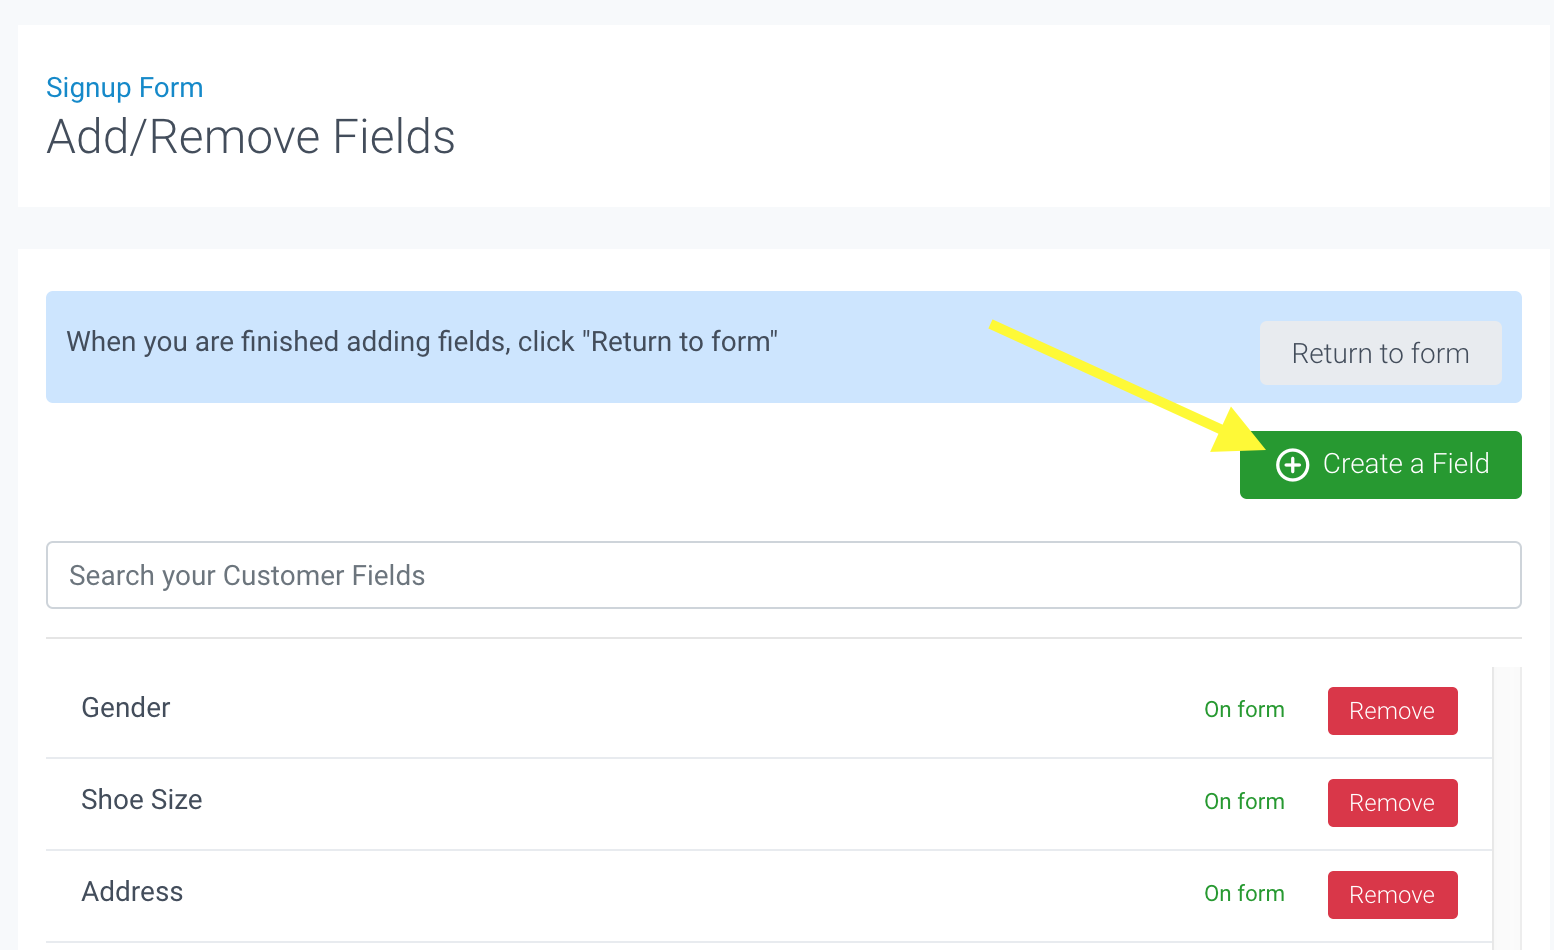Screen dimensions: 1554x950
Task: Click the On form status beside Address
Action: click(x=1244, y=894)
